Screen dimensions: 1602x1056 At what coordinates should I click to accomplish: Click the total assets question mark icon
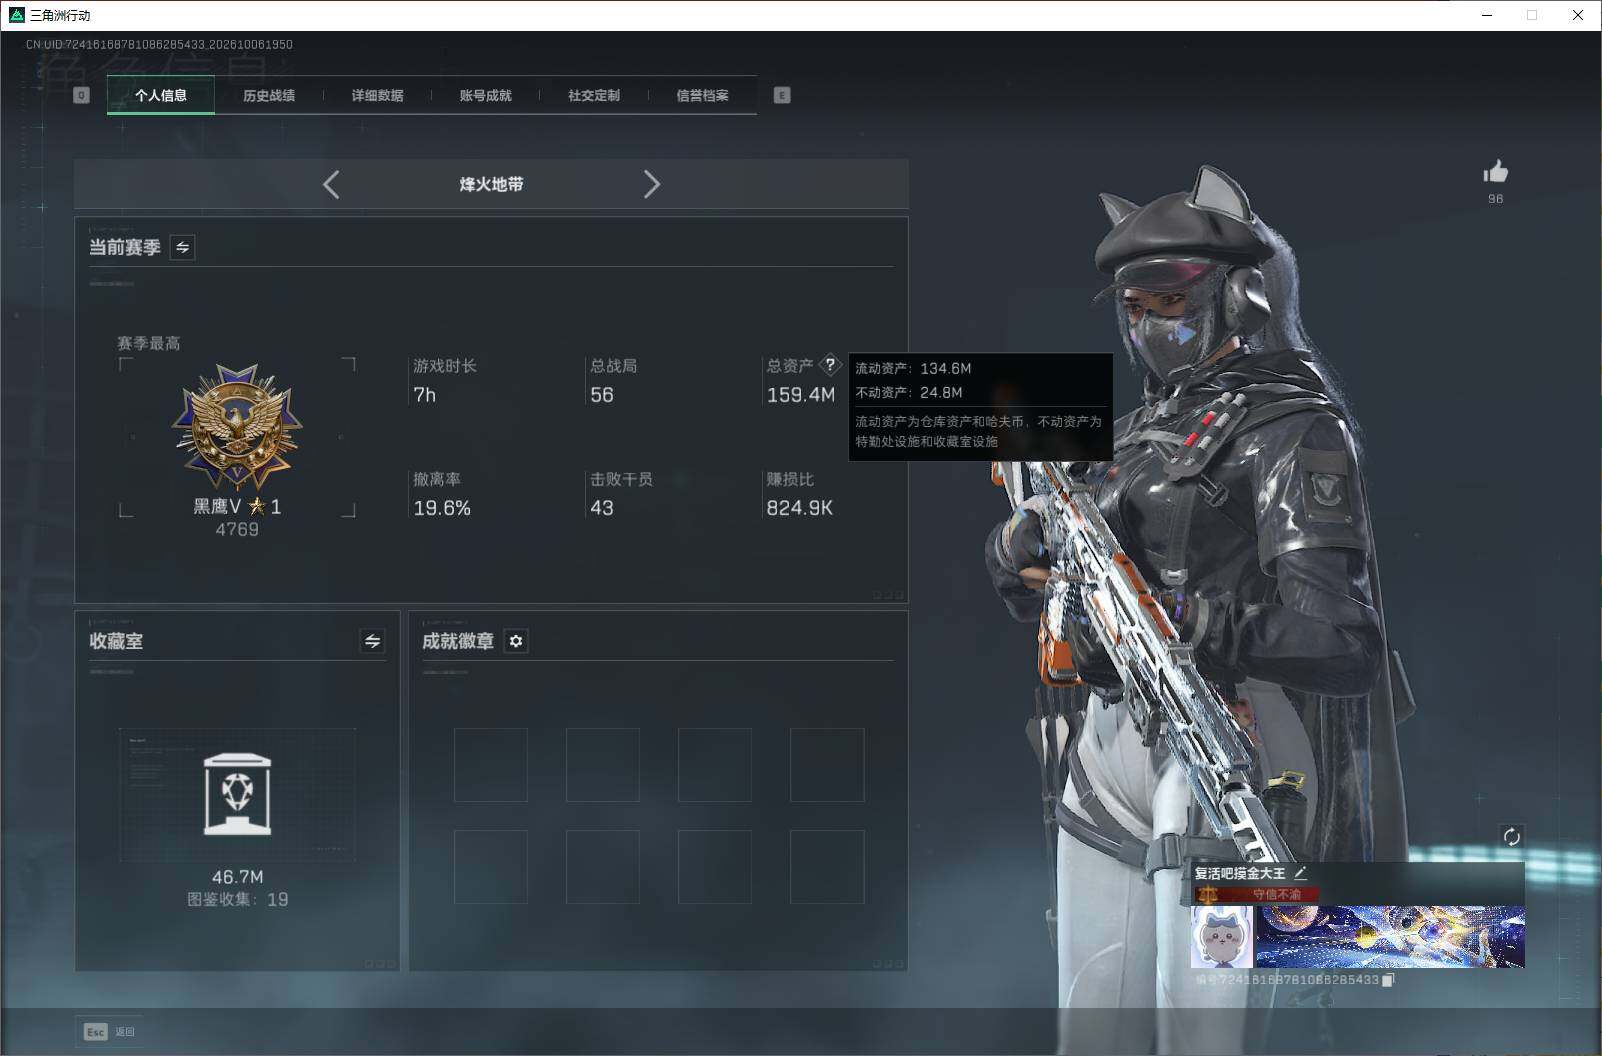[830, 365]
